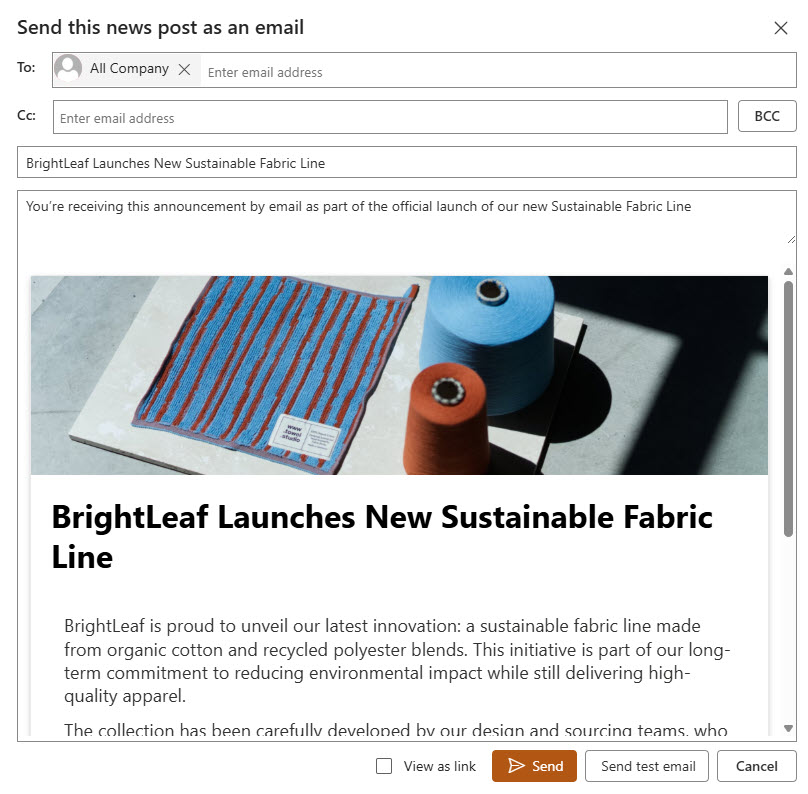Click Send test email
Viewport: 808px width, 794px height.
647,766
